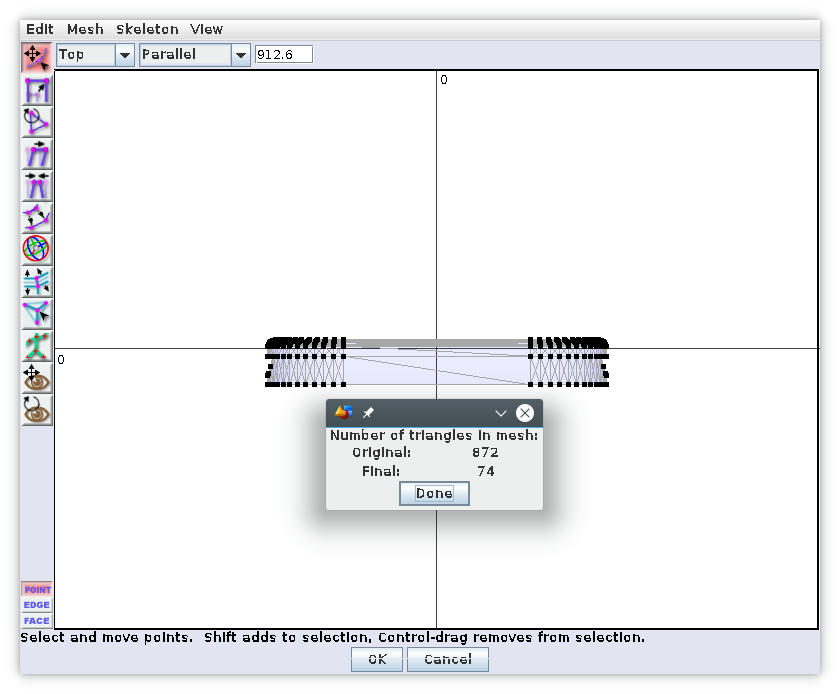The height and width of the screenshot is (694, 840).
Task: Select the scale points tool
Action: pyautogui.click(x=36, y=89)
